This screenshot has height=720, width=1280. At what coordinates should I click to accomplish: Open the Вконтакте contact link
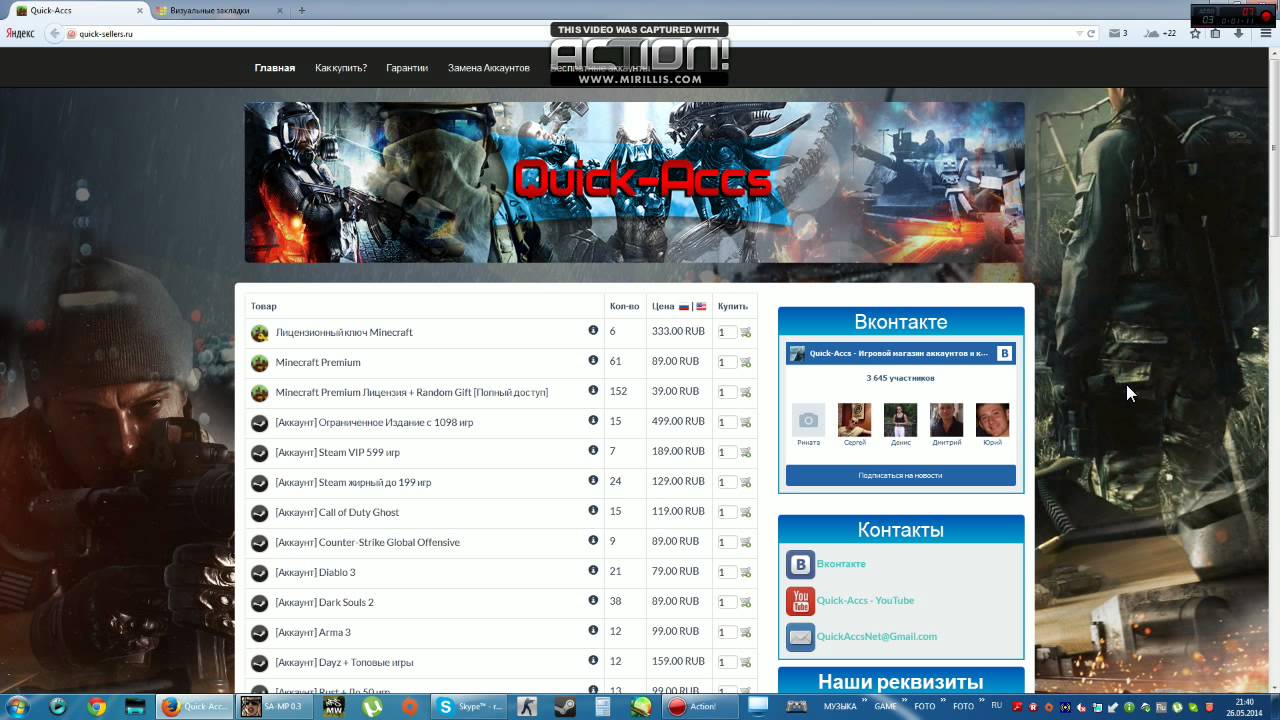tap(841, 564)
